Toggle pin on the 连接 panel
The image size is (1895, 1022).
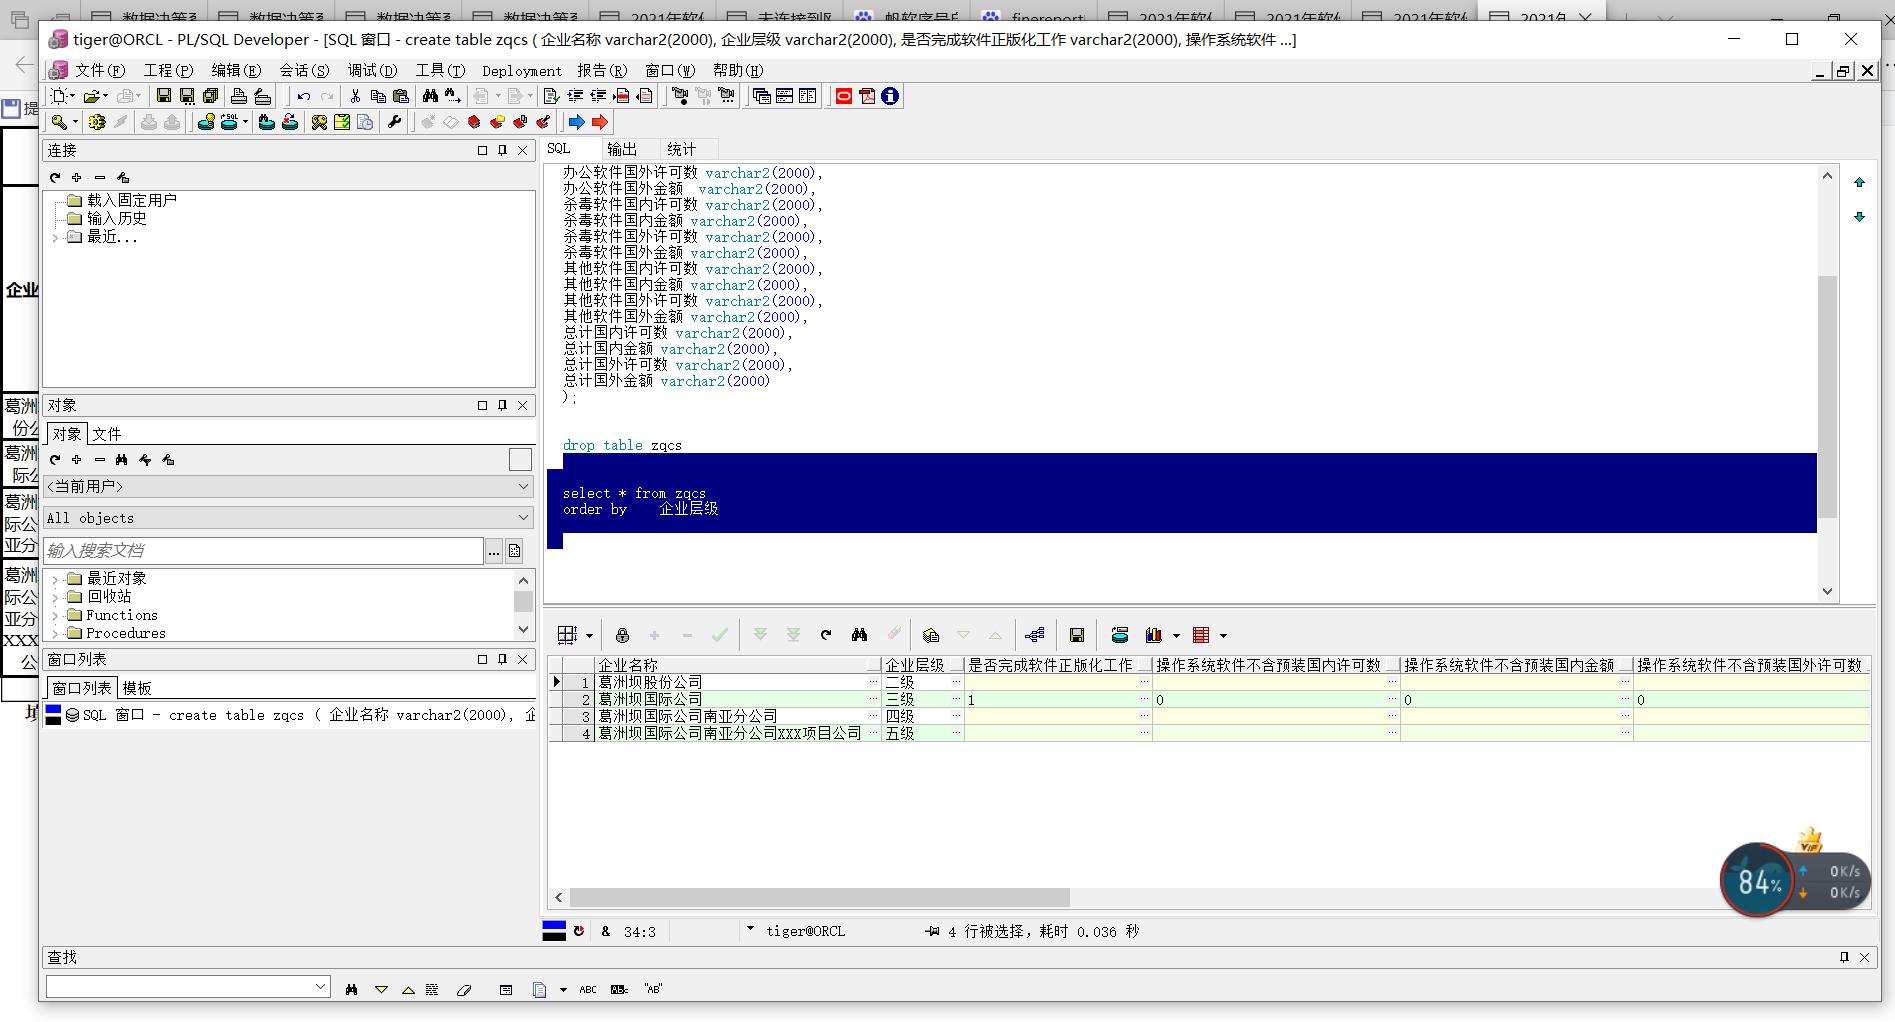pyautogui.click(x=502, y=150)
